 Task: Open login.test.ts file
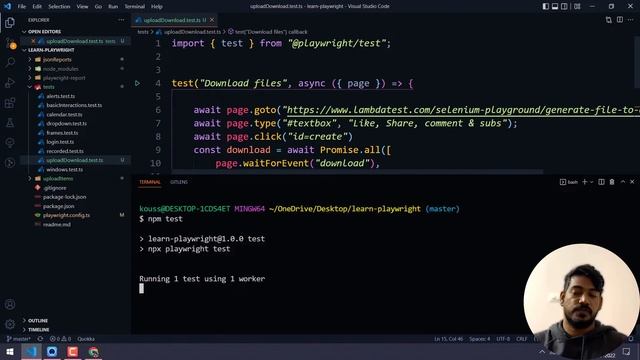coord(60,142)
